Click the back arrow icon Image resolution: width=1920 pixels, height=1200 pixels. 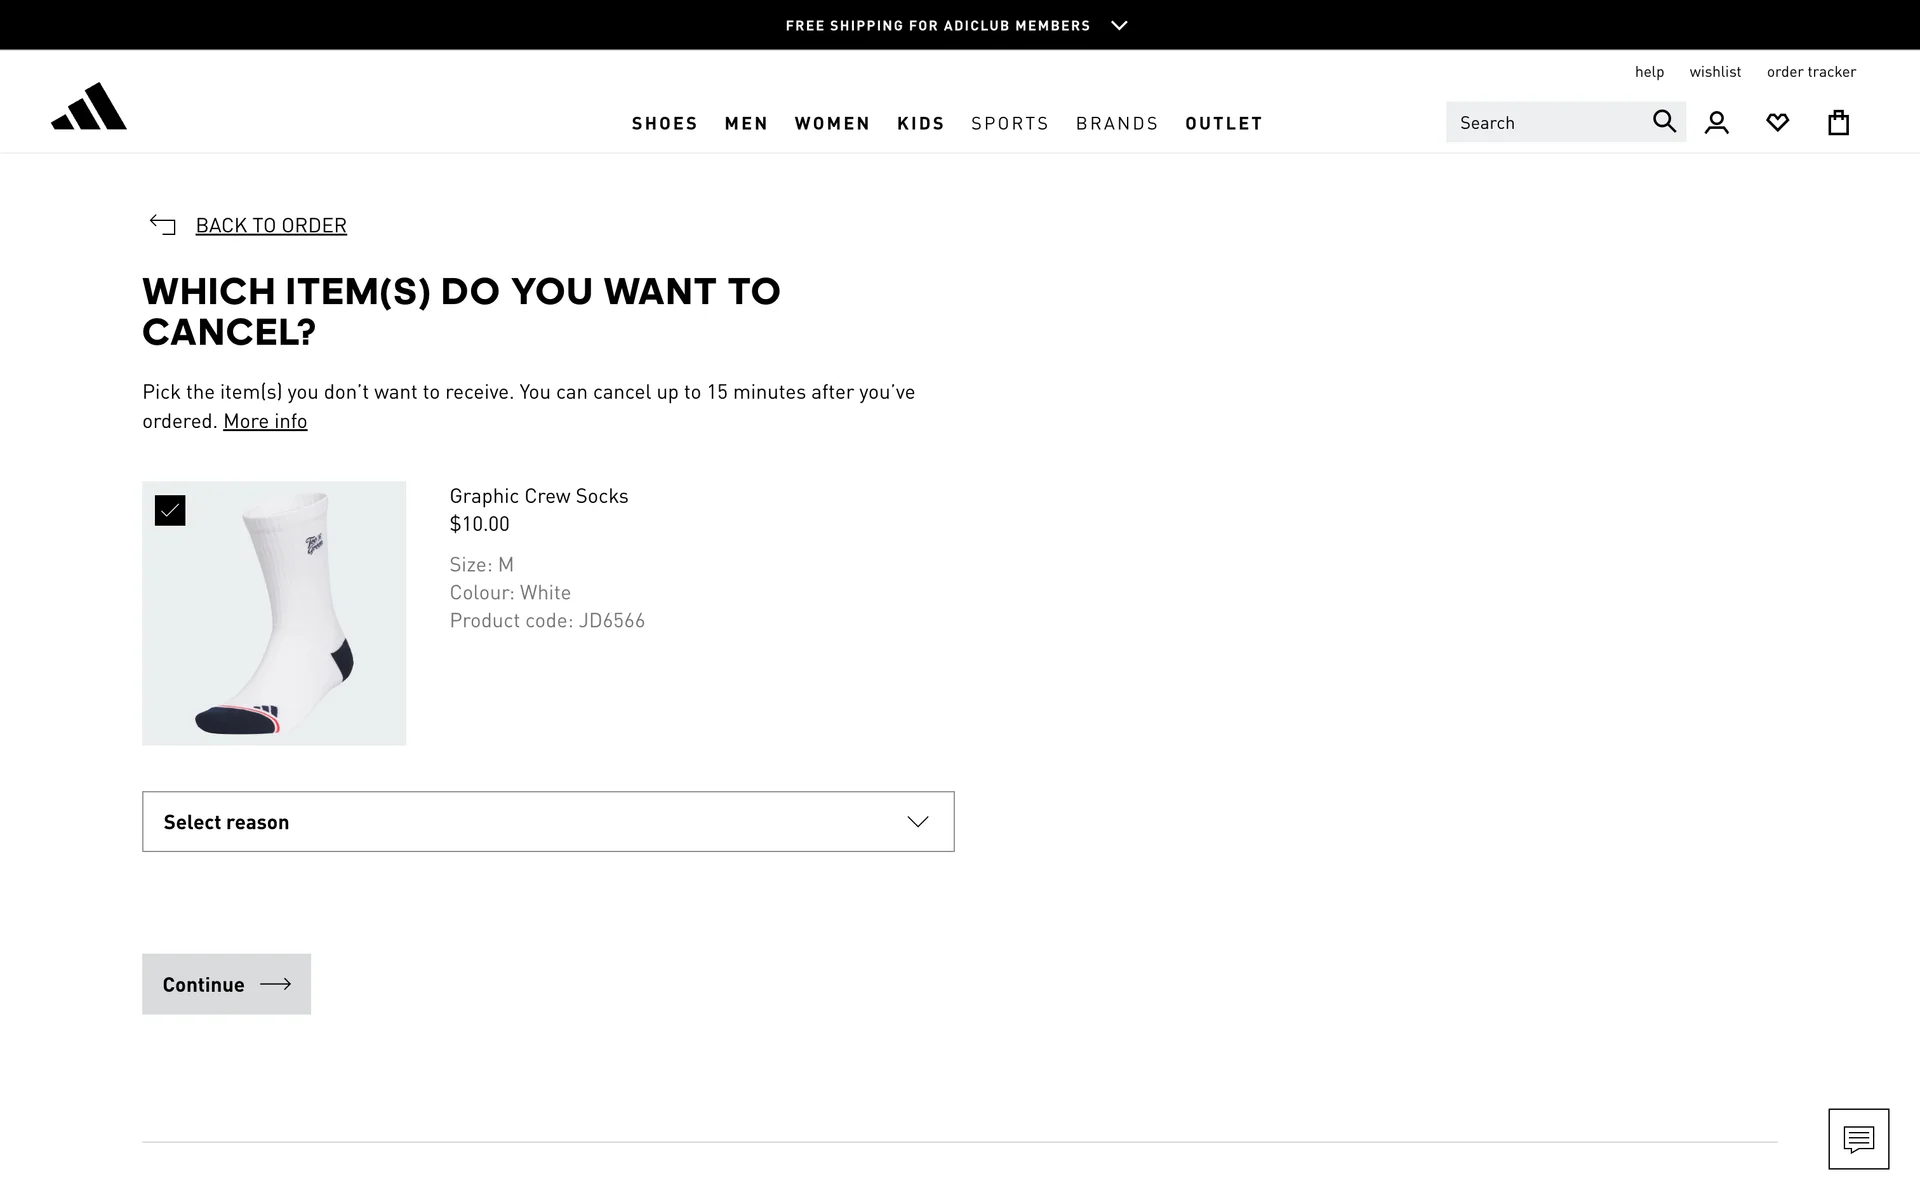coord(162,225)
